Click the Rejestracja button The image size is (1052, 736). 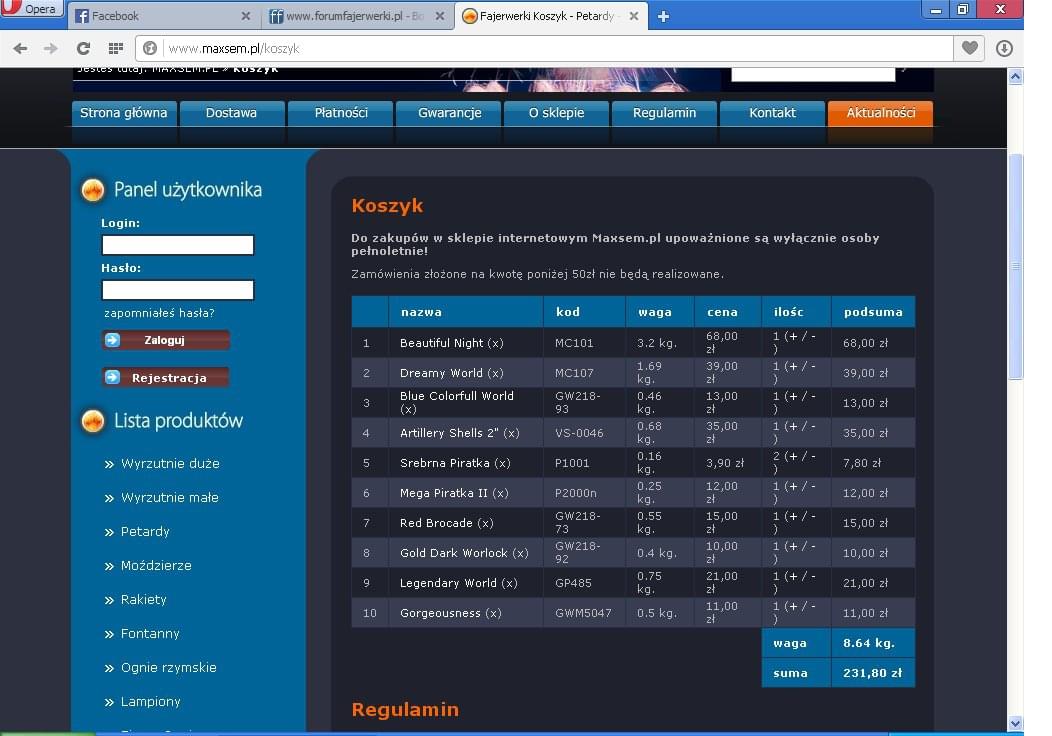[x=166, y=378]
